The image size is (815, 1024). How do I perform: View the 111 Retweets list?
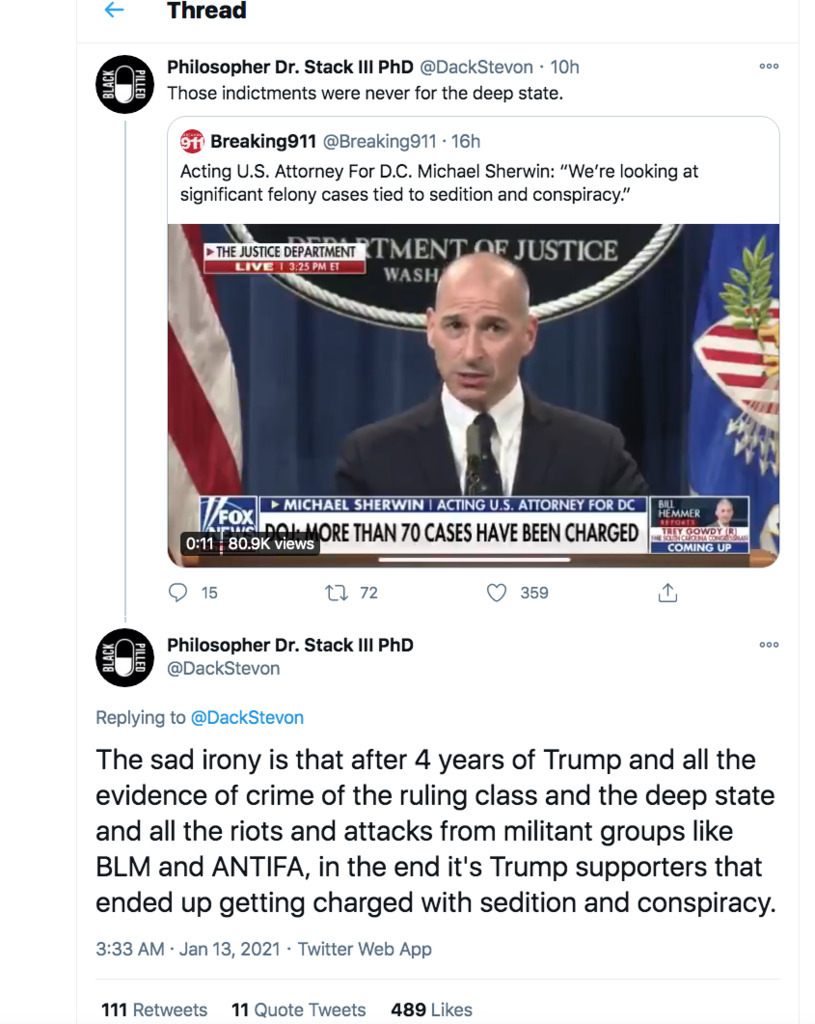[154, 1009]
